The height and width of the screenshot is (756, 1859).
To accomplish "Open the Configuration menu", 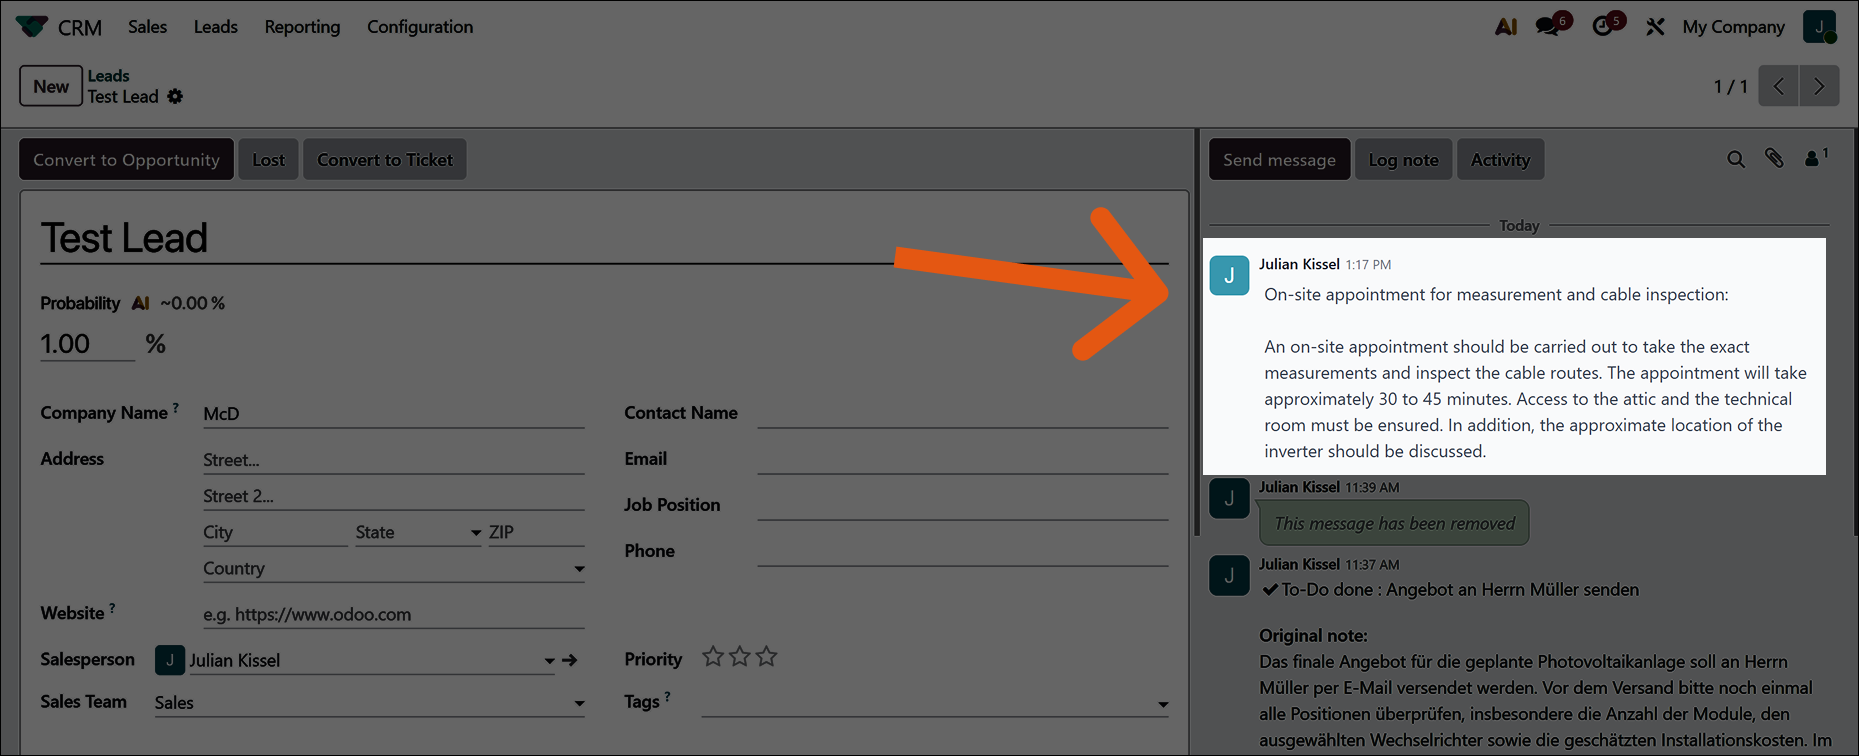I will click(x=420, y=27).
